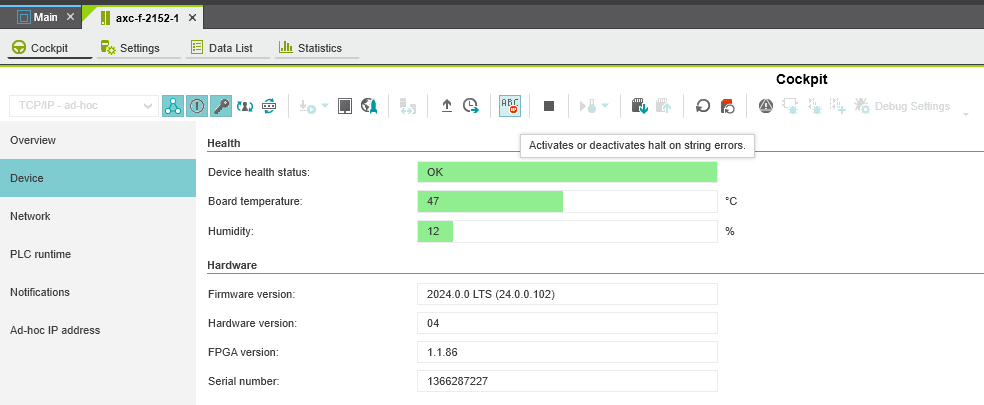The height and width of the screenshot is (405, 984).
Task: Click the greyed SD card up arrow icon
Action: click(663, 106)
